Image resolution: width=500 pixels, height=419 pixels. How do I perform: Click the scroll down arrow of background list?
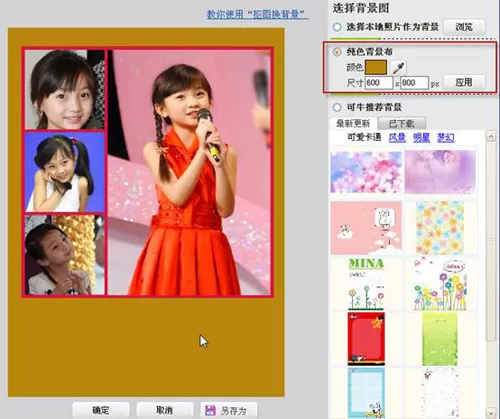tap(491, 413)
